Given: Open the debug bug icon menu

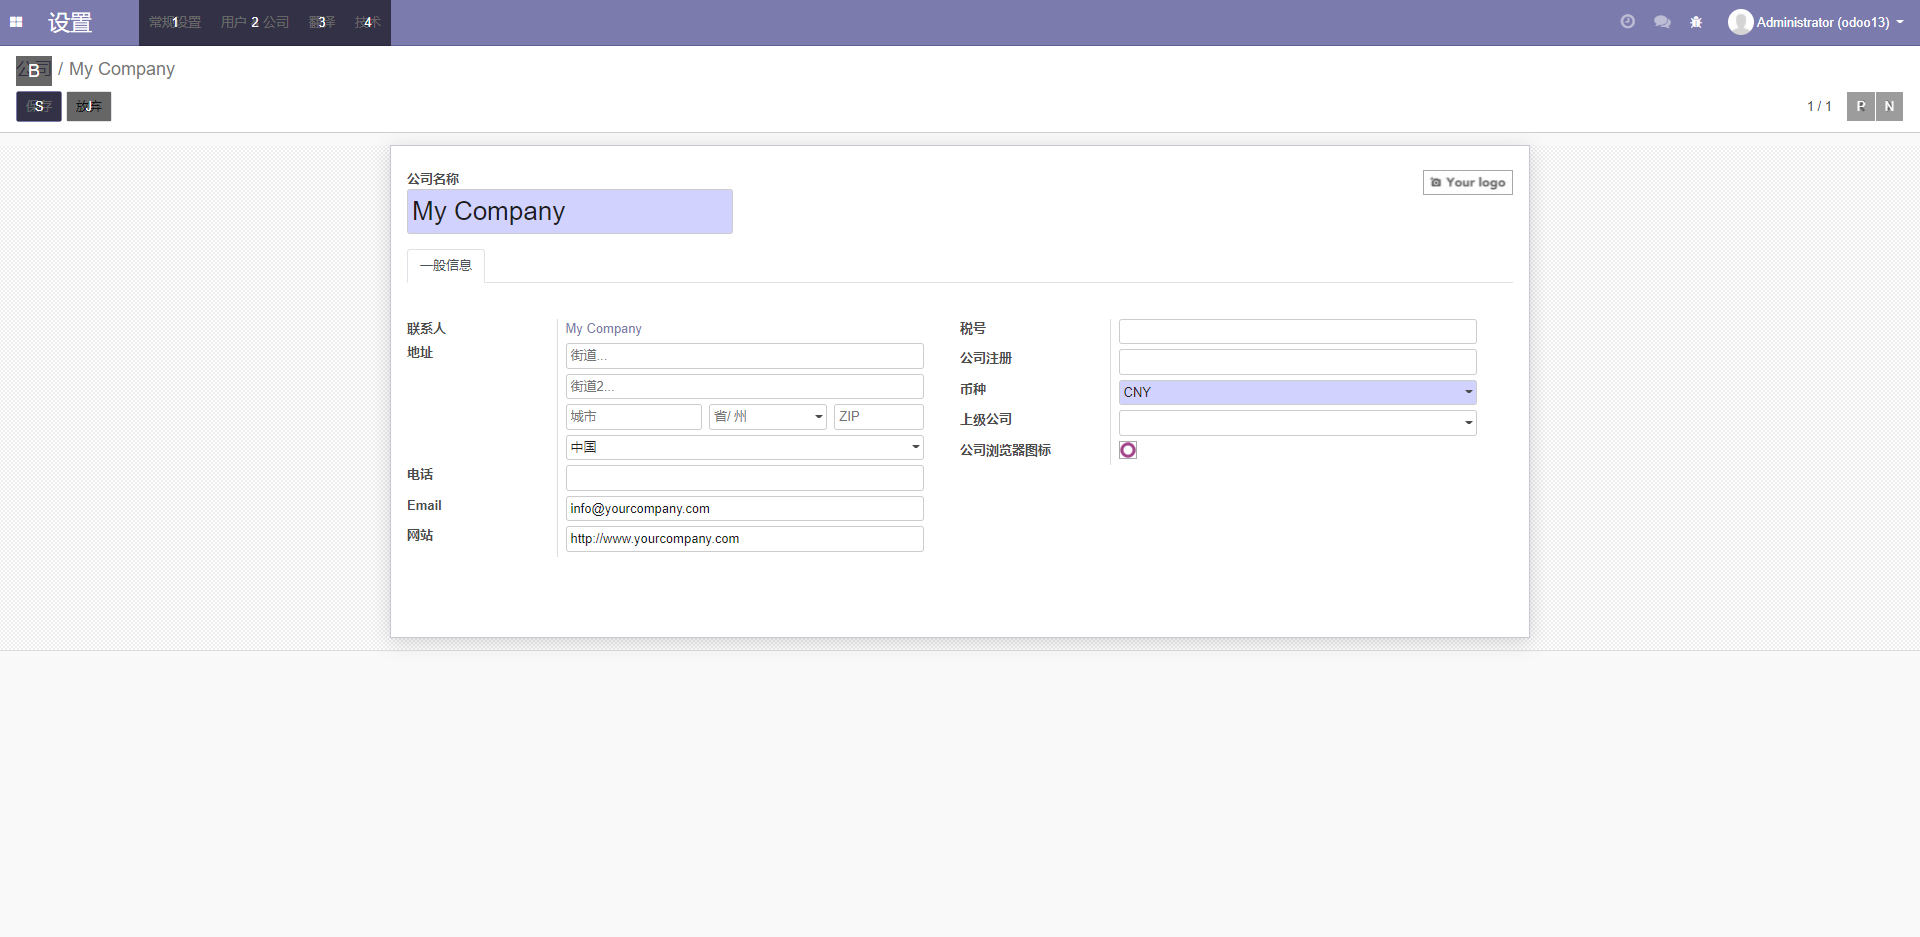Looking at the screenshot, I should click(1696, 22).
